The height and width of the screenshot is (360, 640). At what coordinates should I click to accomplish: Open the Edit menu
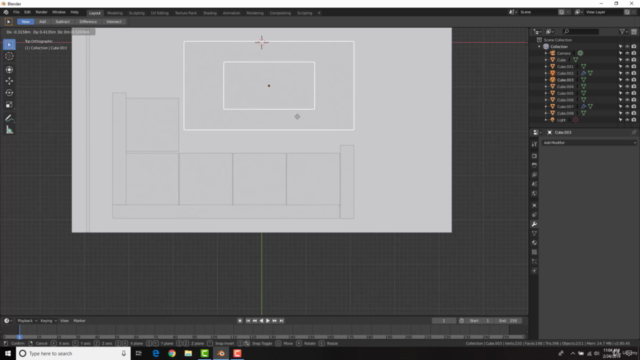pyautogui.click(x=27, y=13)
